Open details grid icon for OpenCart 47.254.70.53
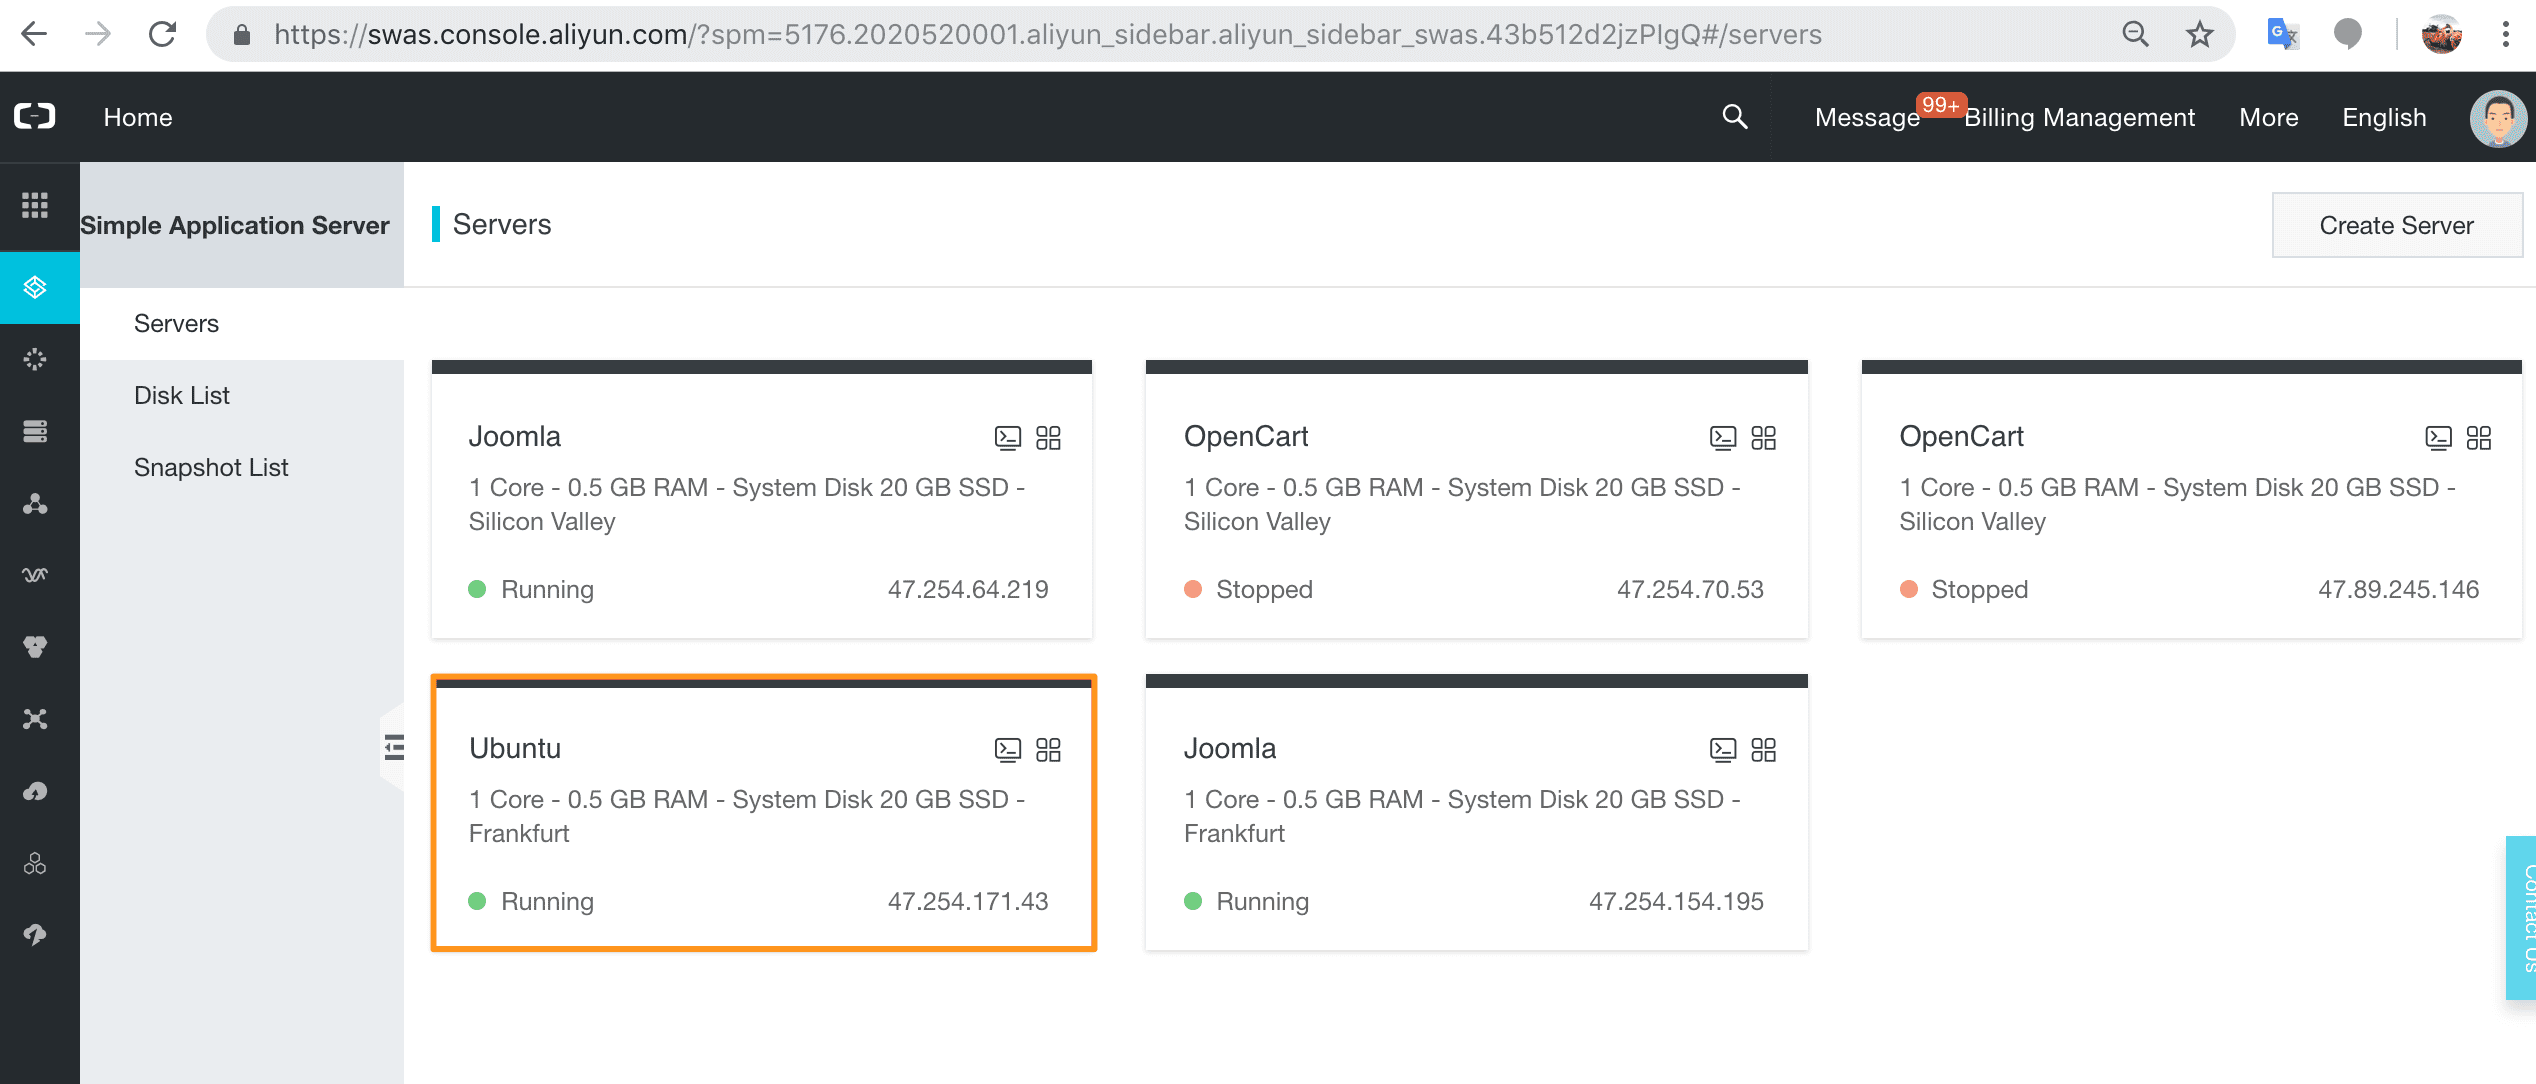The height and width of the screenshot is (1084, 2536). click(x=1764, y=438)
